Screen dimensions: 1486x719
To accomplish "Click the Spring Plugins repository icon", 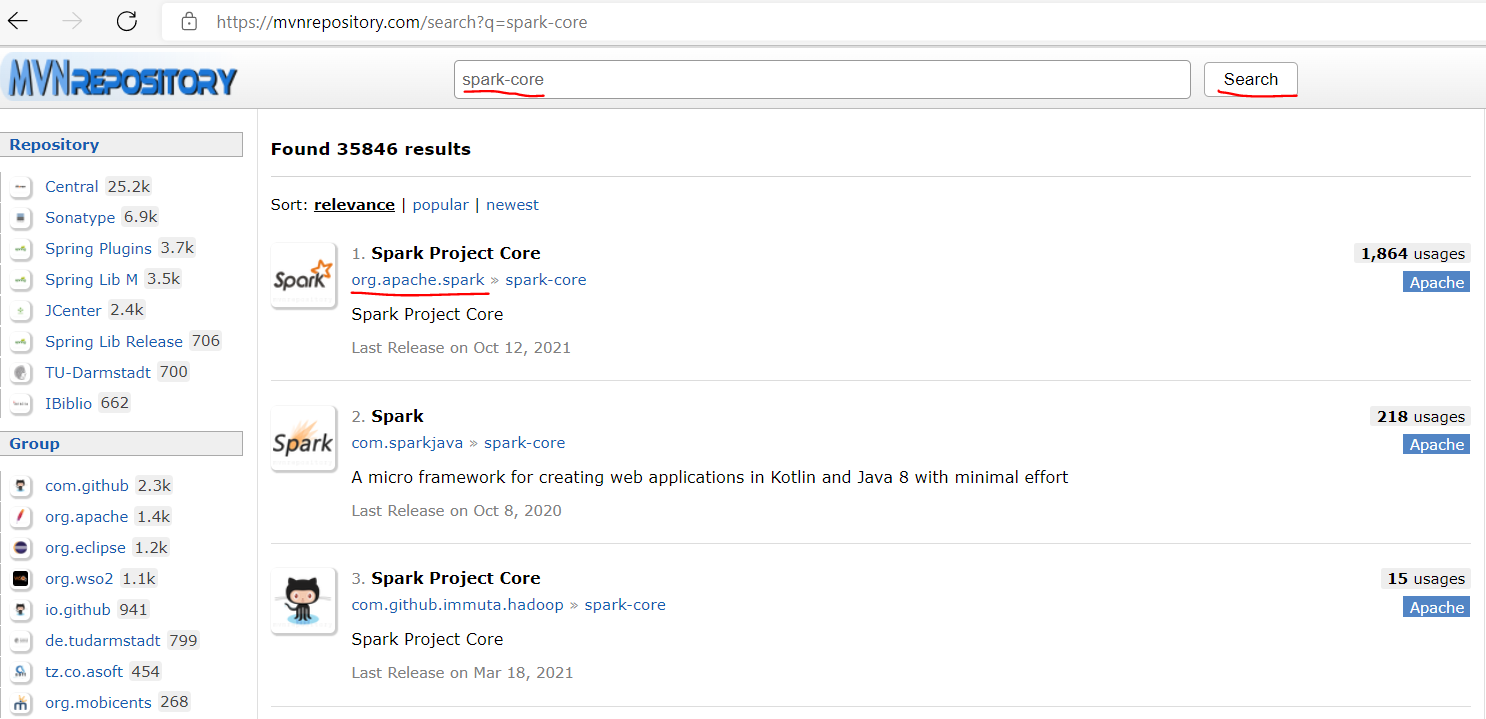I will (x=21, y=249).
